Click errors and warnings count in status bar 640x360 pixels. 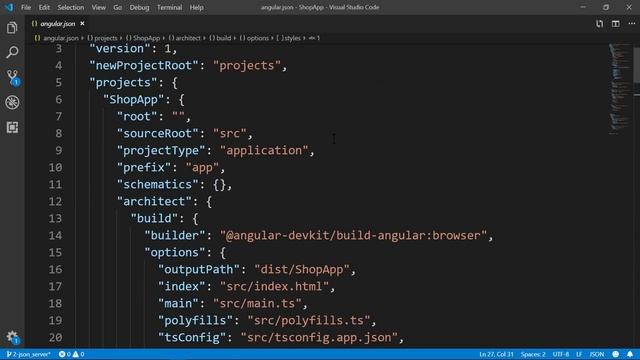pyautogui.click(x=71, y=354)
